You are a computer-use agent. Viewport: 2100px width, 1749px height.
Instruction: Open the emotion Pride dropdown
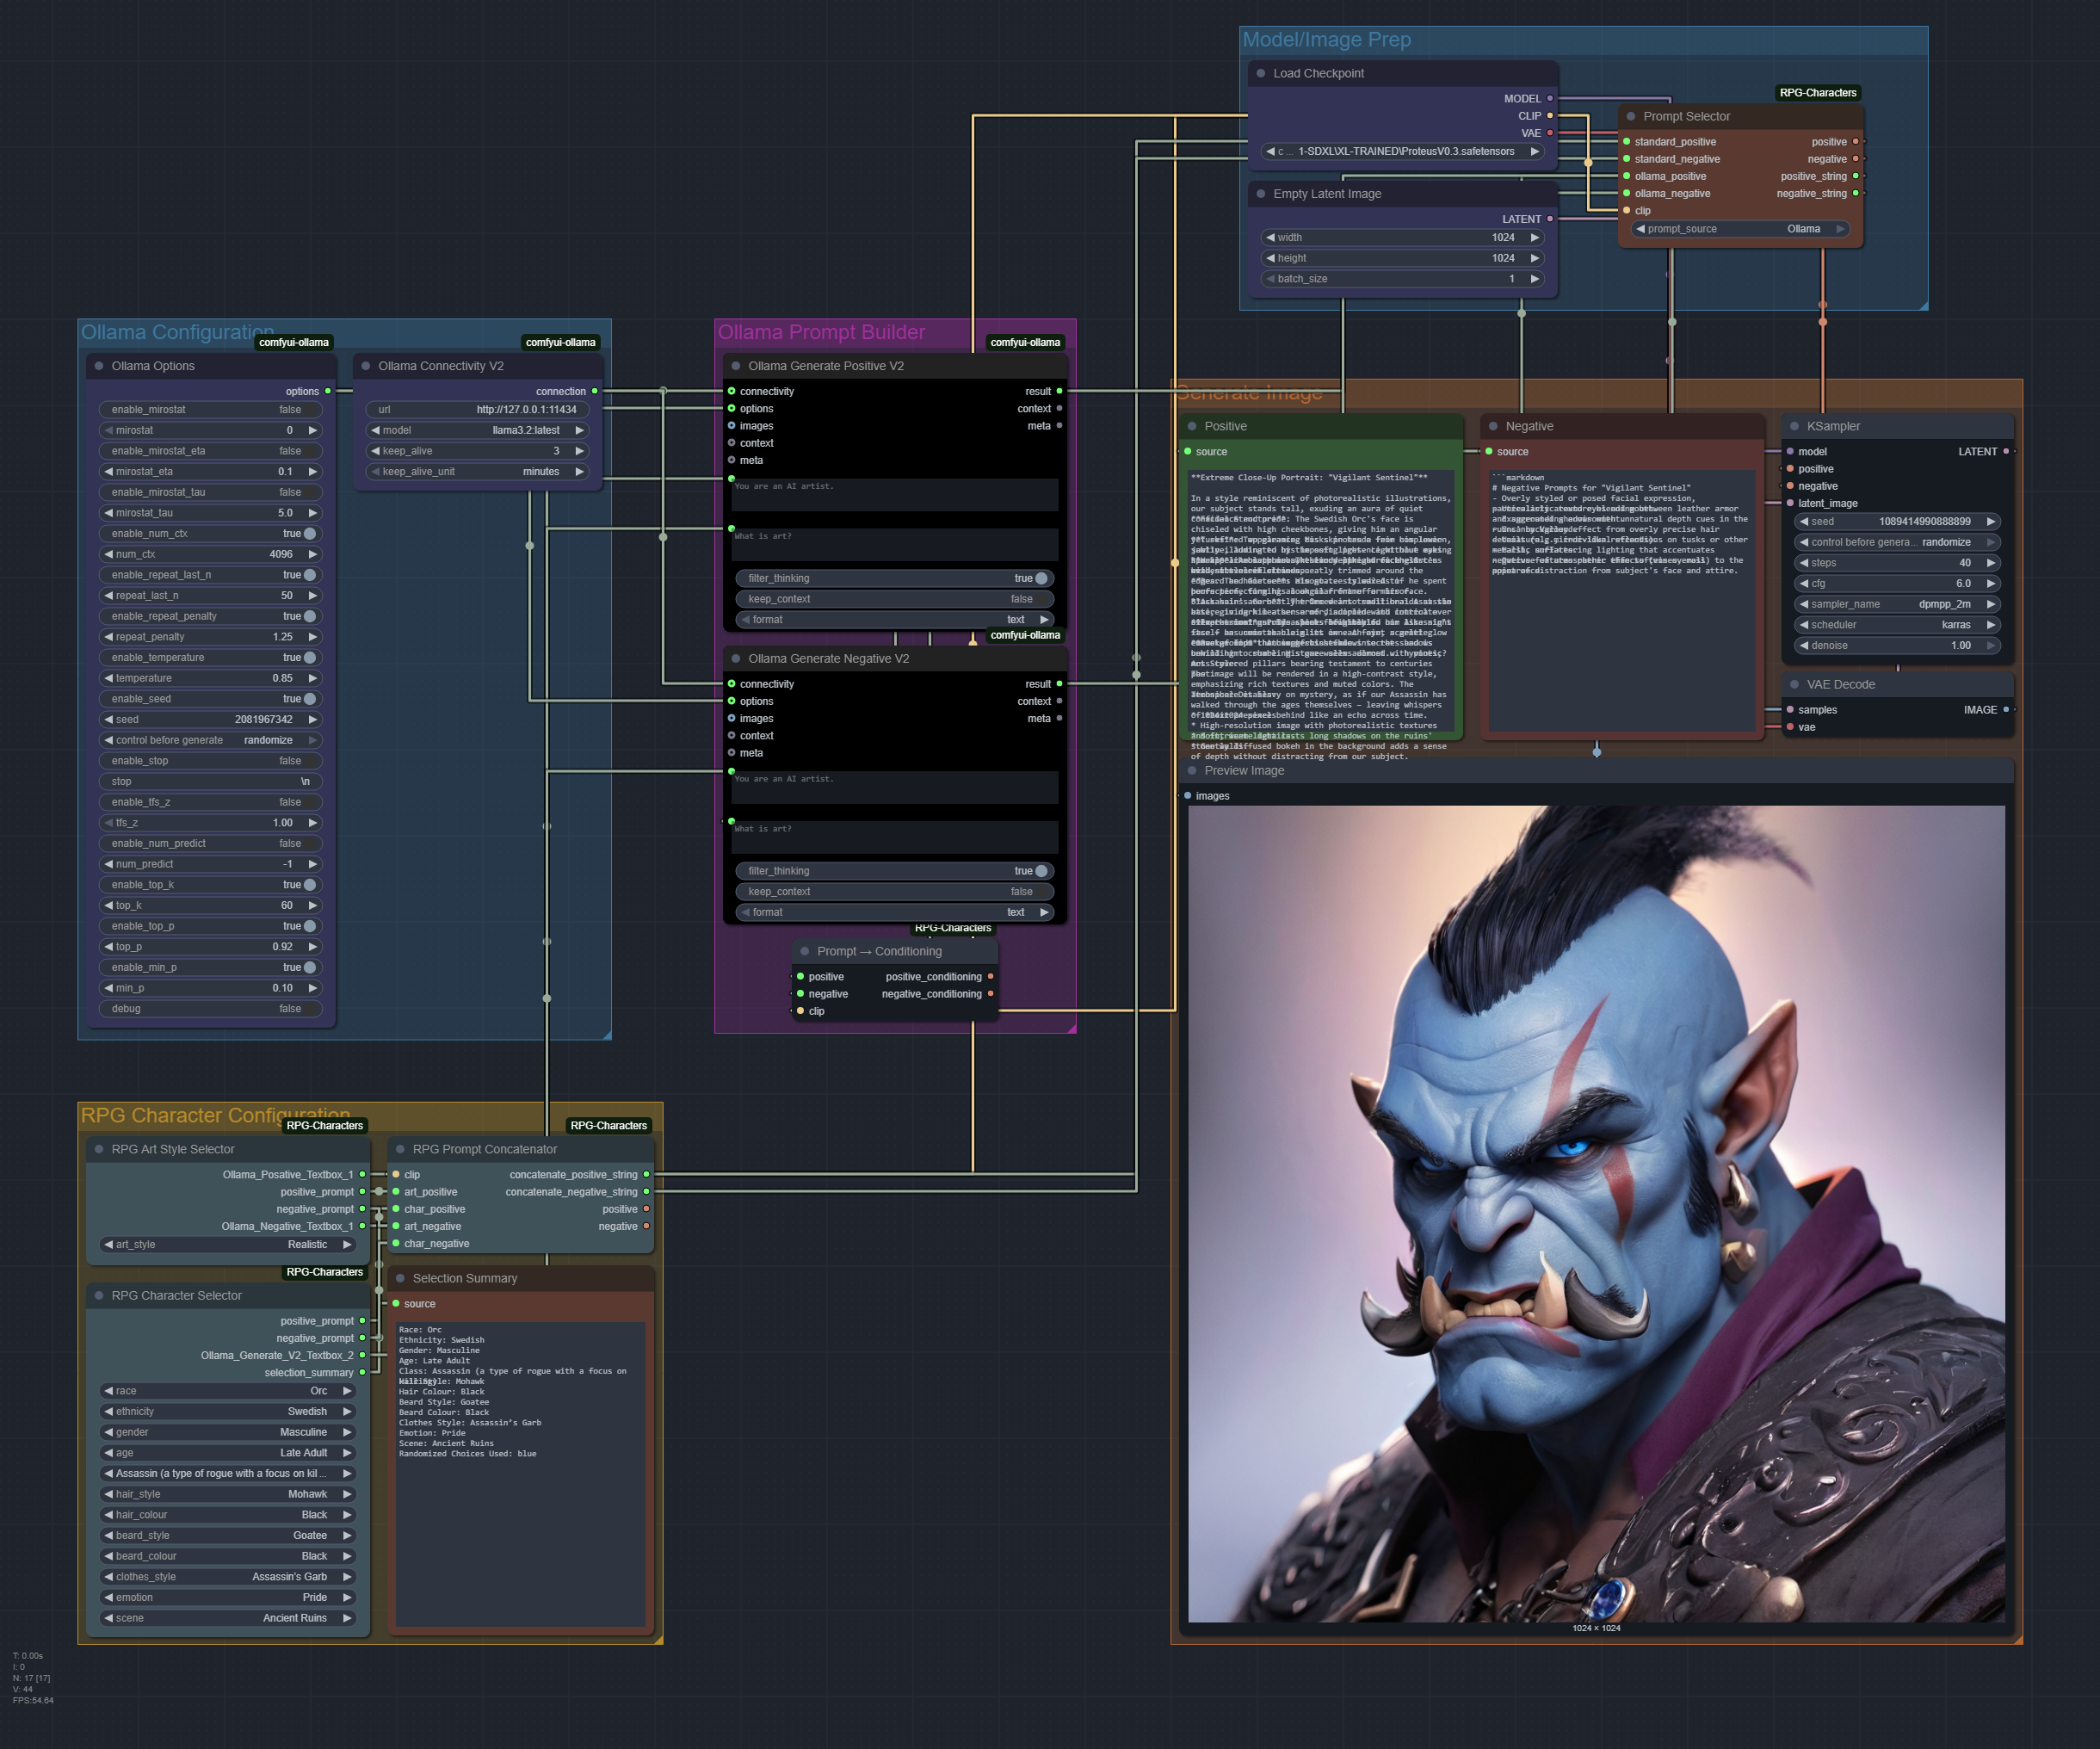(229, 1598)
